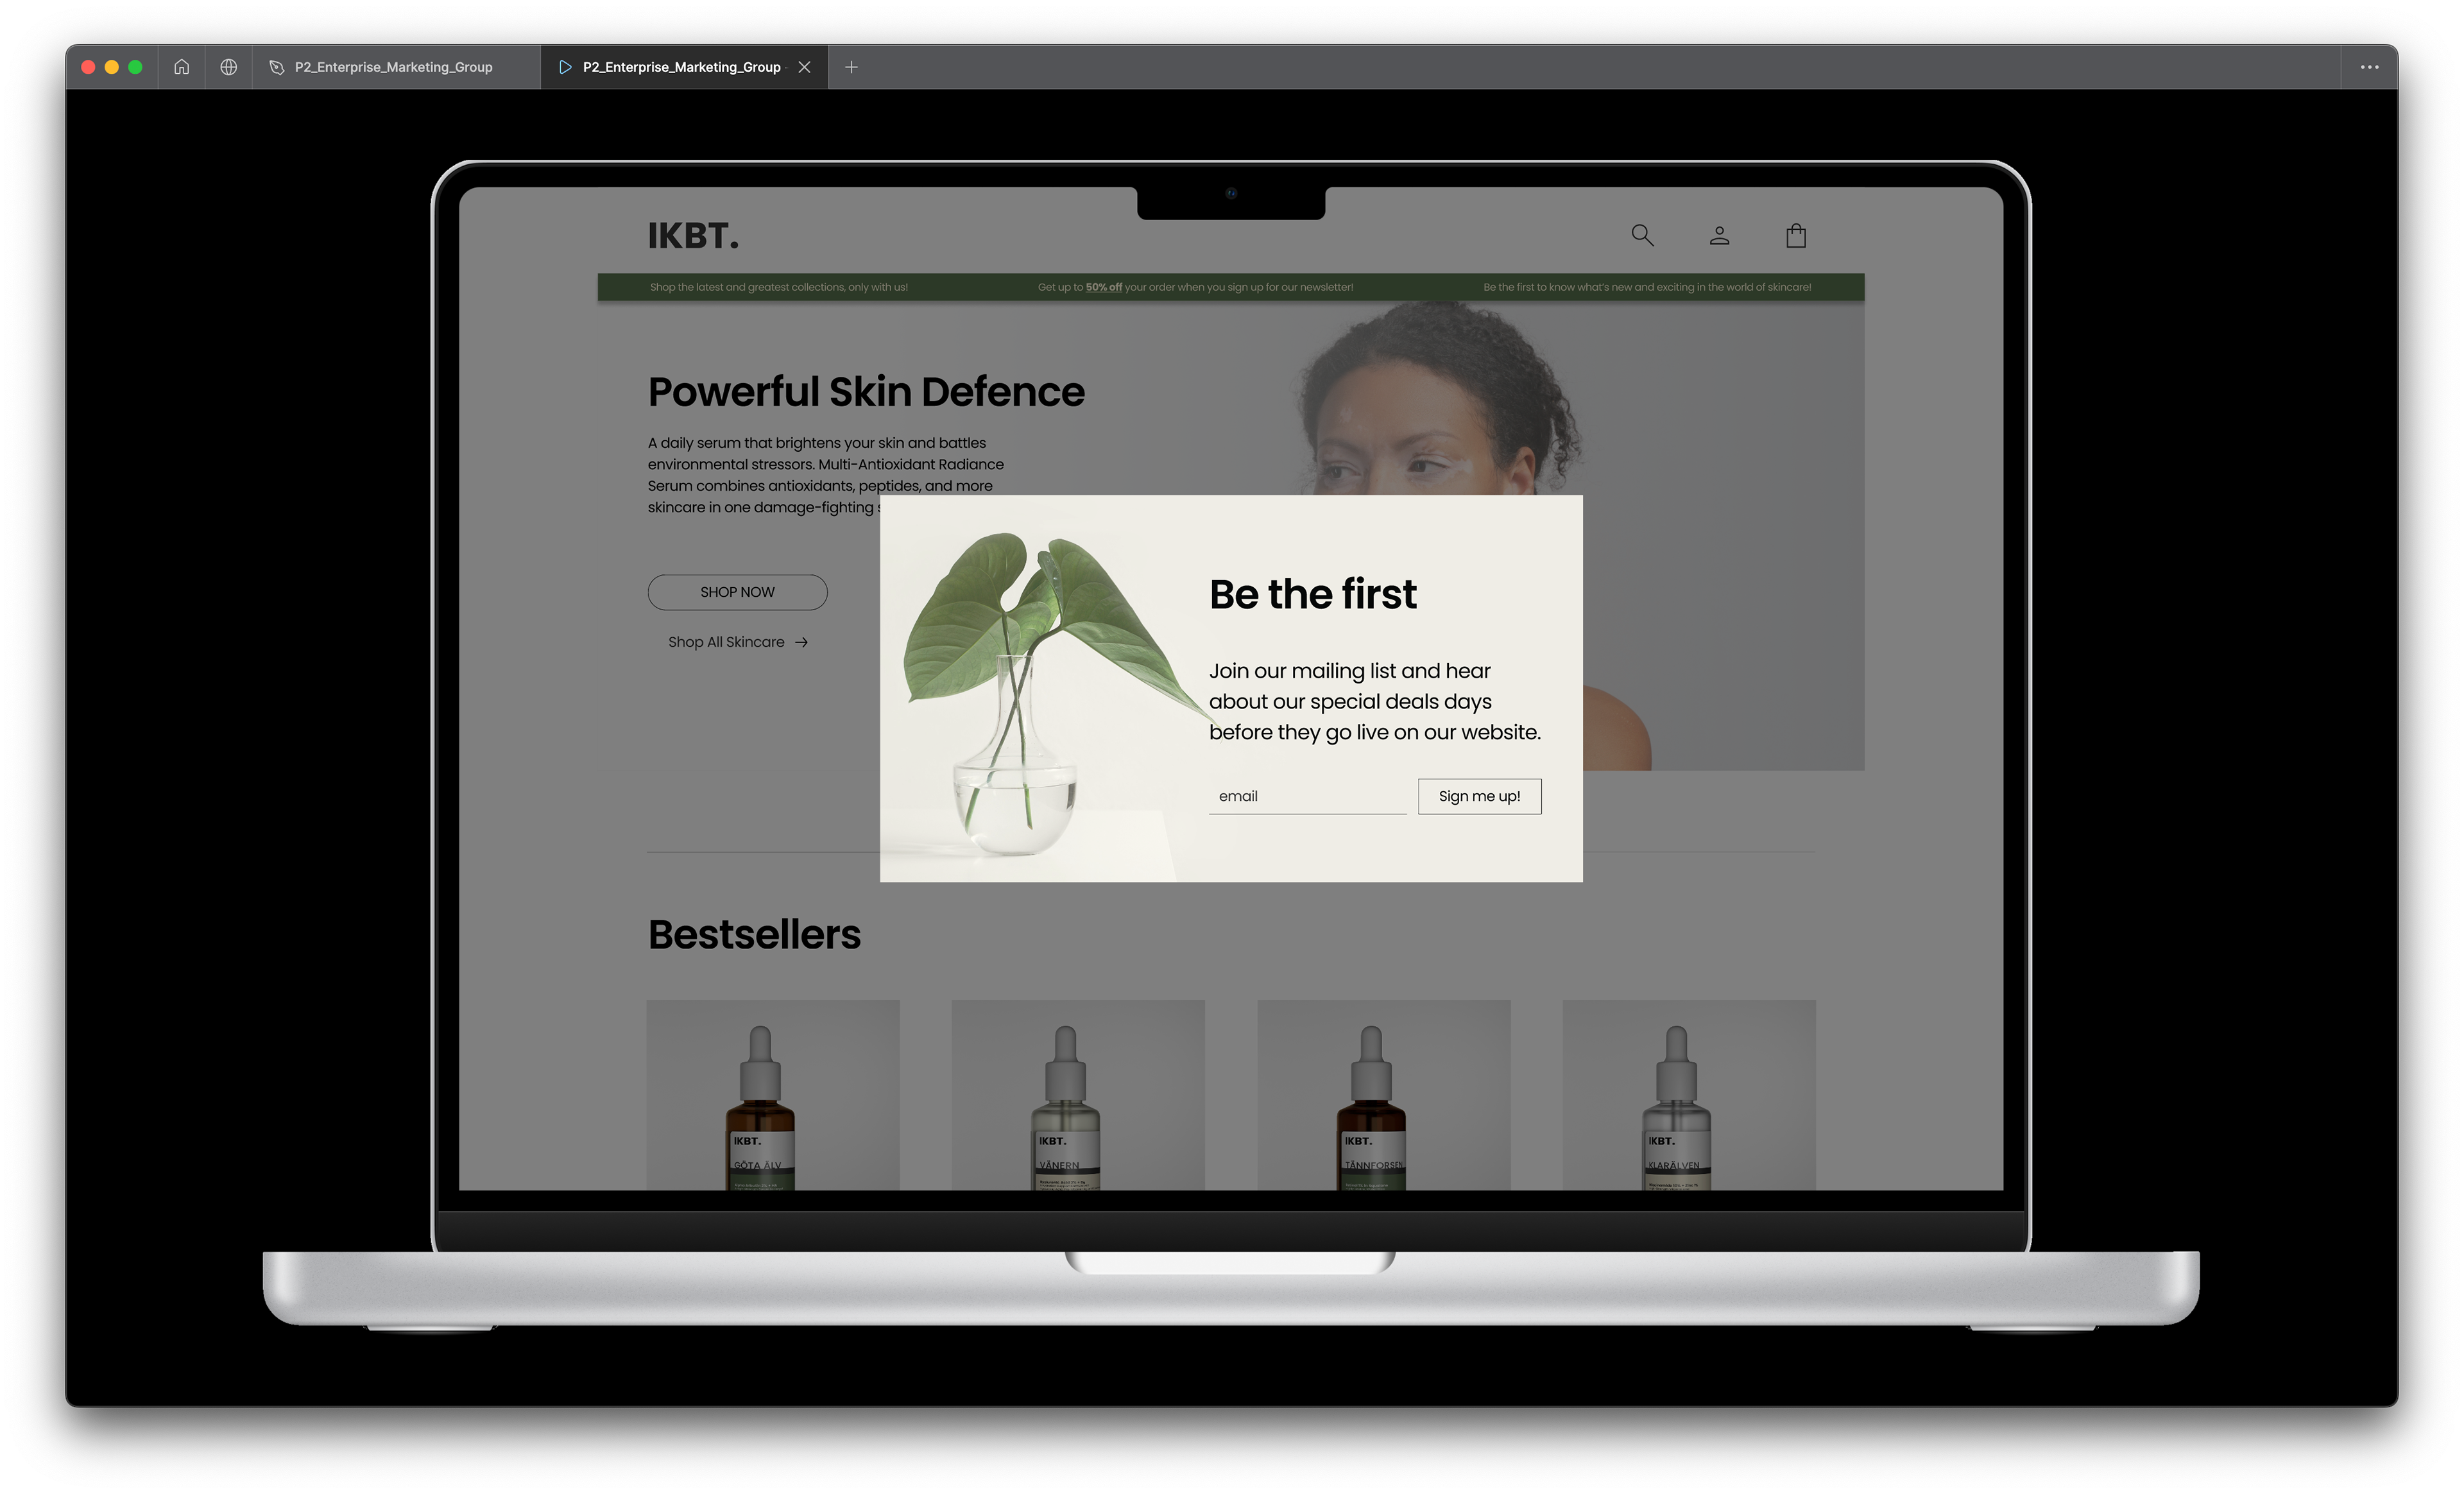Click the IKBT. logo
The image size is (2464, 1494).
coord(693,236)
